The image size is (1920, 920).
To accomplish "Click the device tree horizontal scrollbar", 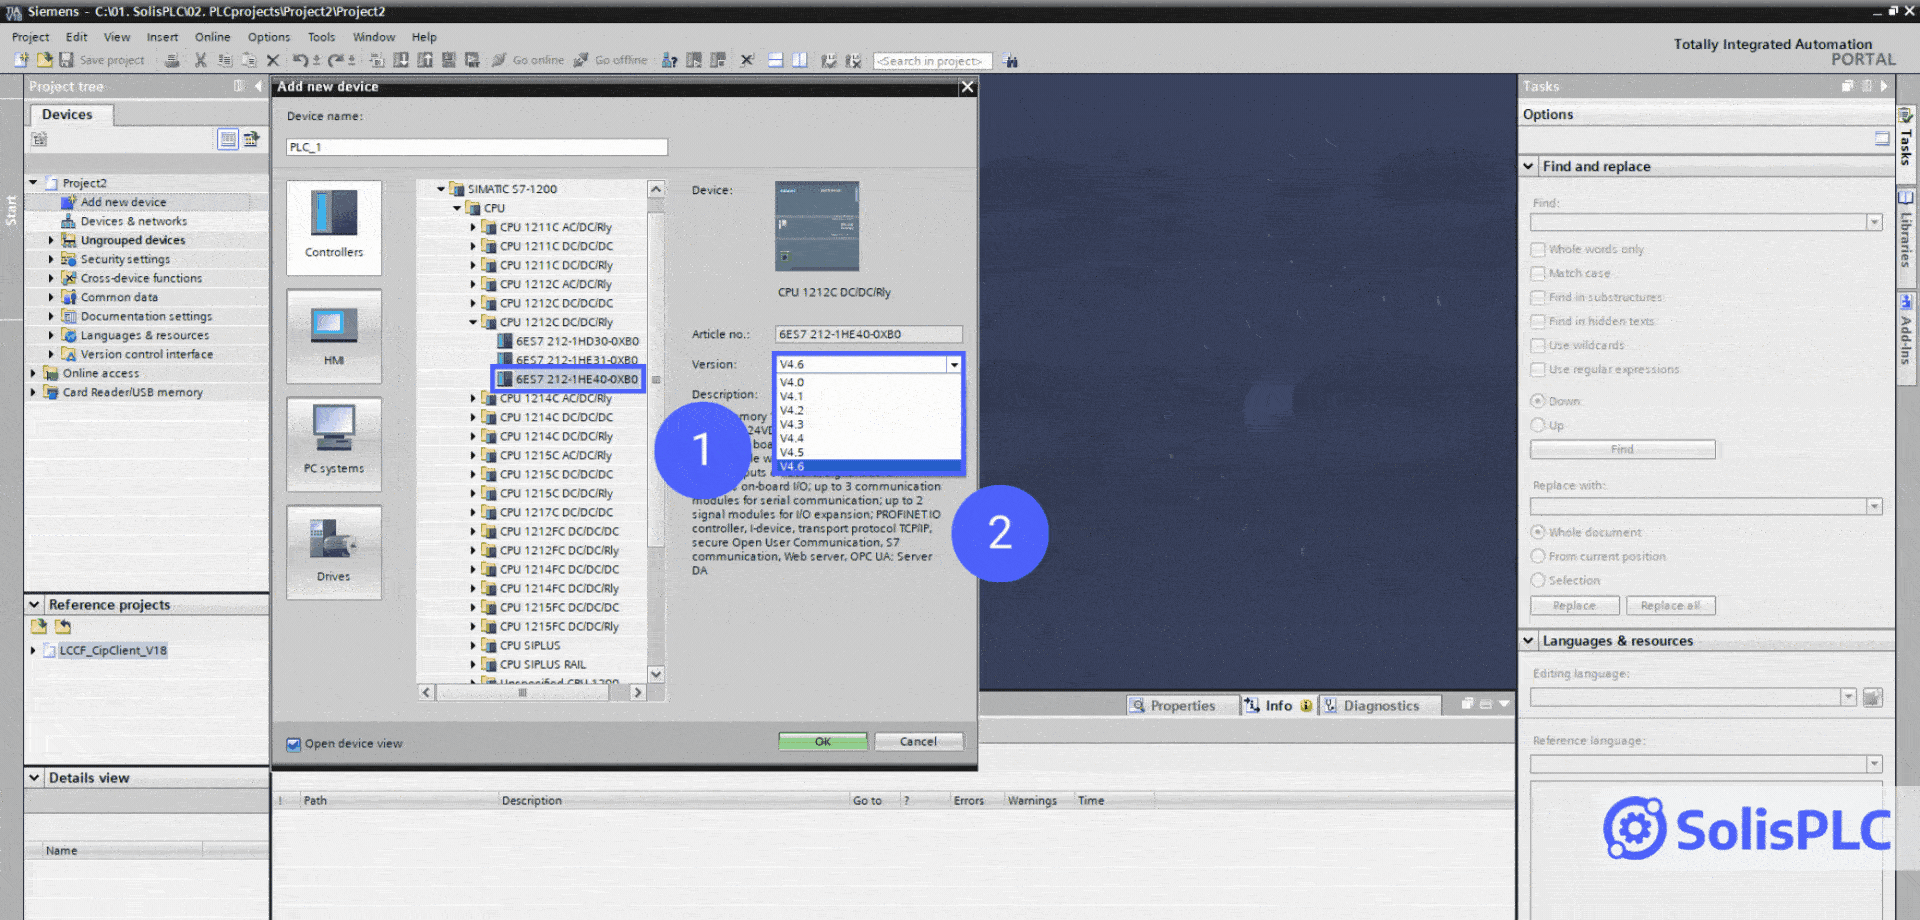I will point(531,692).
